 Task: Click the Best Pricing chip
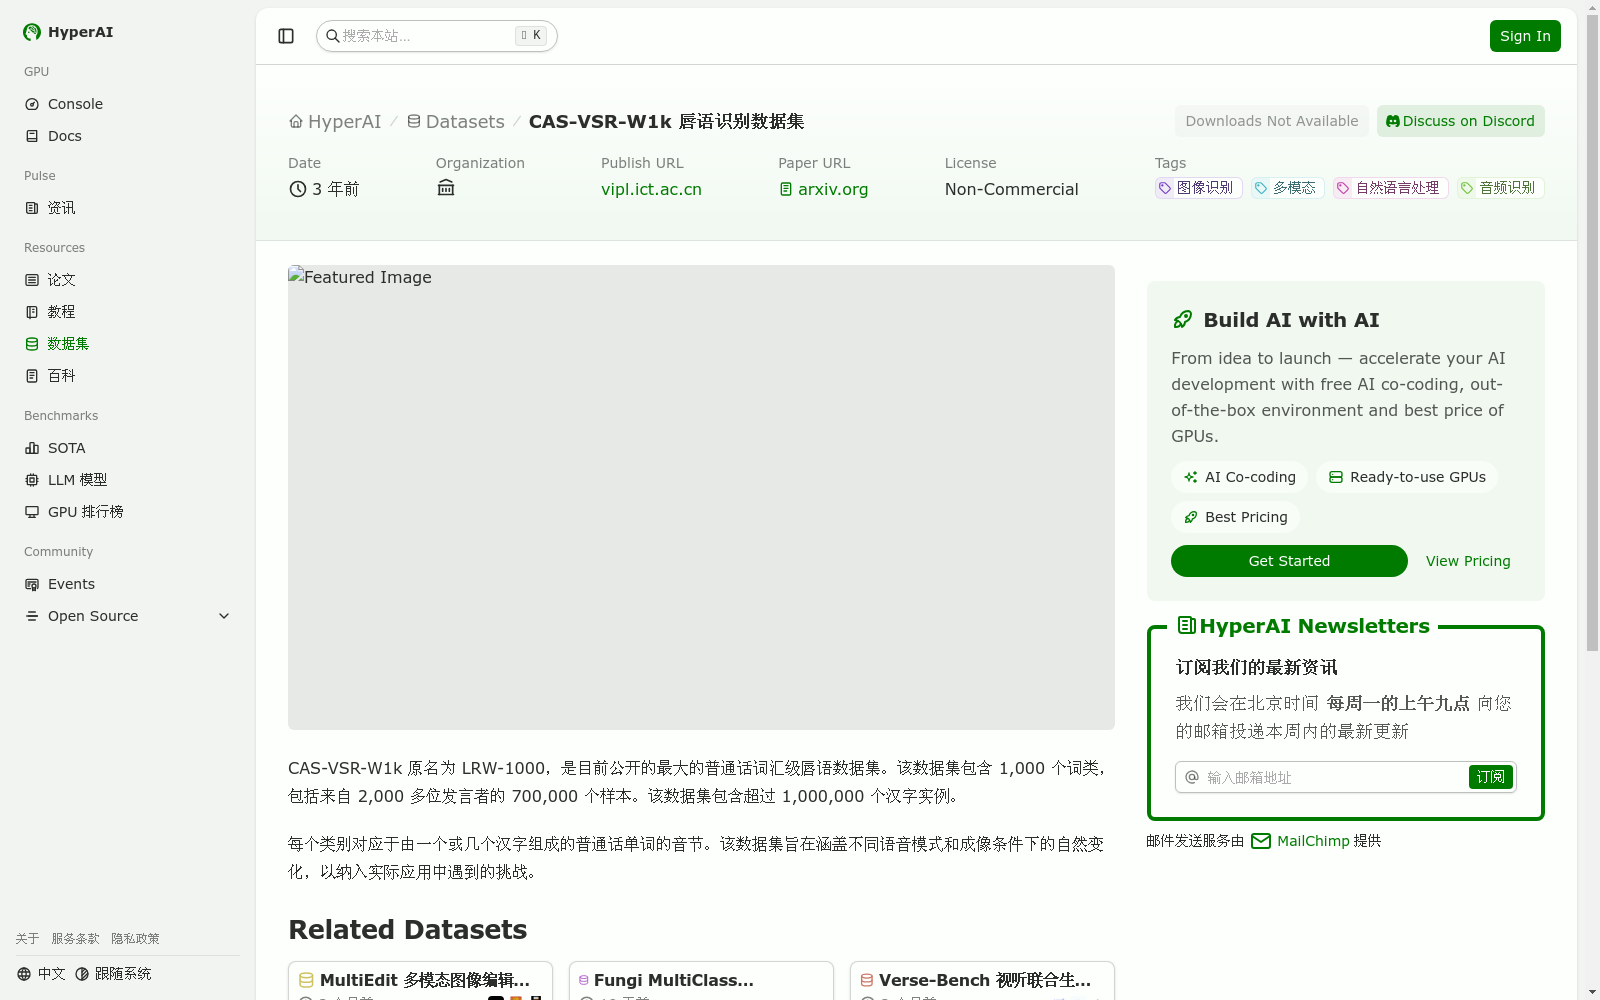pyautogui.click(x=1236, y=517)
